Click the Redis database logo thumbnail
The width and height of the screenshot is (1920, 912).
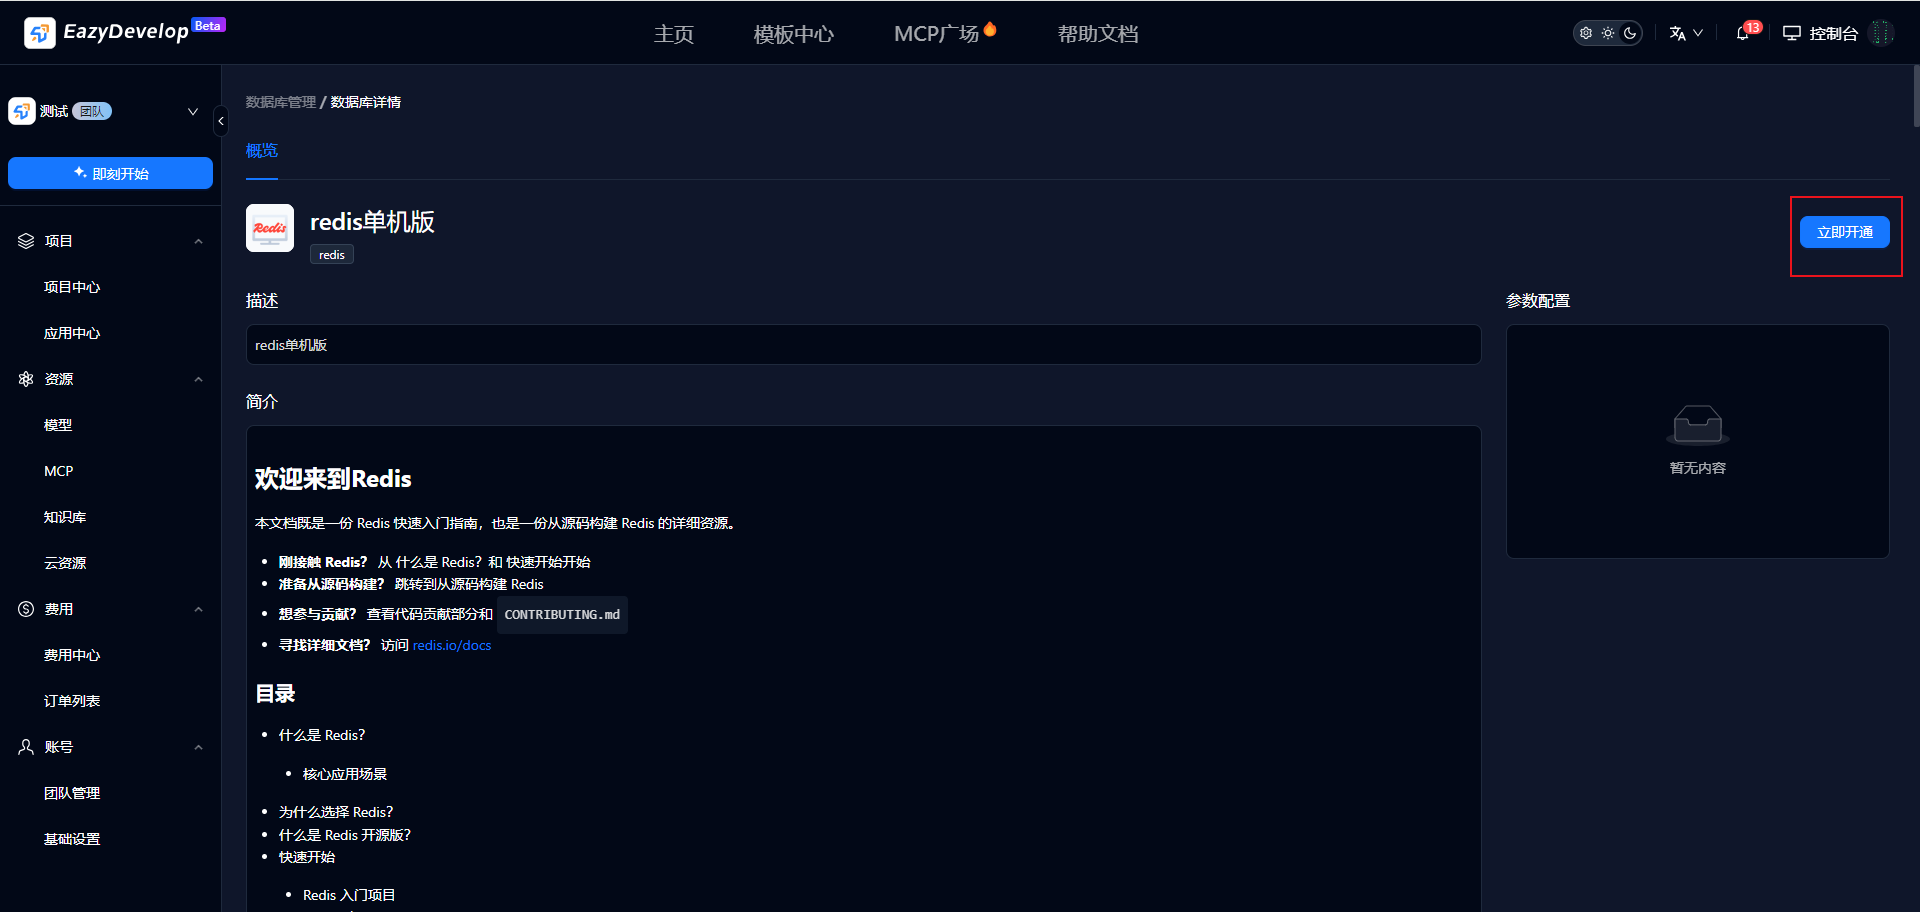270,228
